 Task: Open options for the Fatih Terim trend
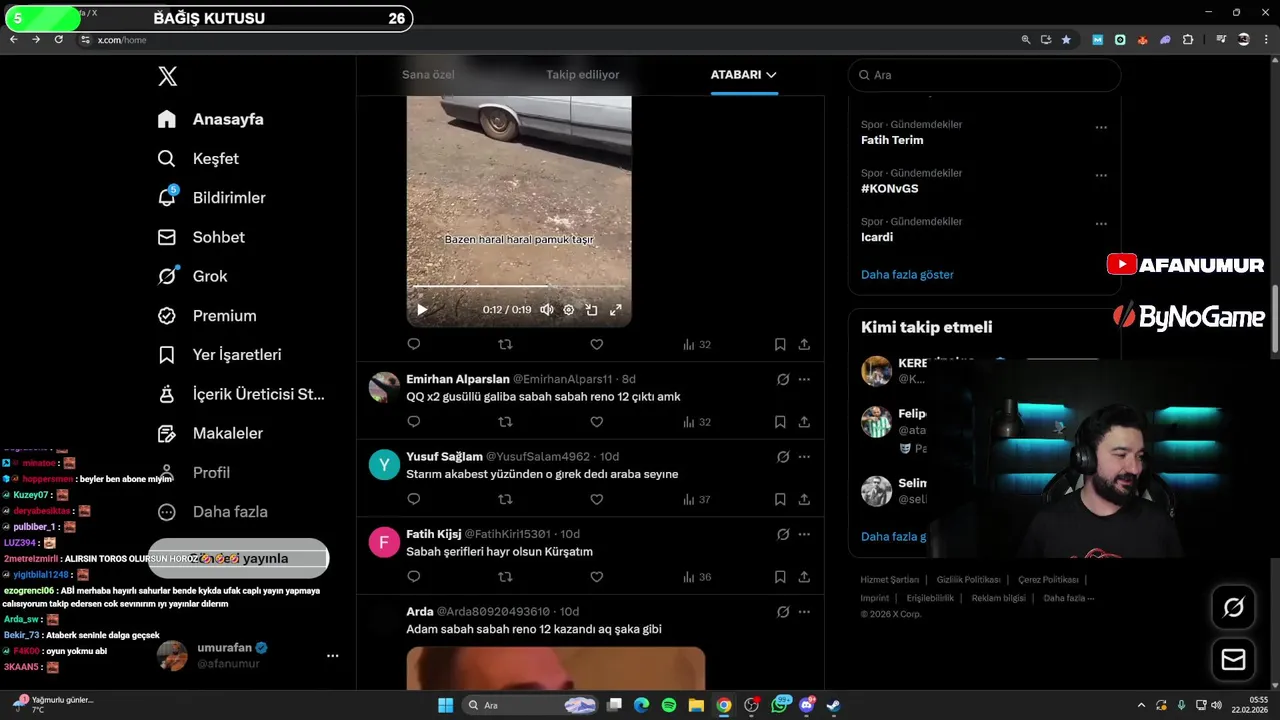tap(1101, 127)
